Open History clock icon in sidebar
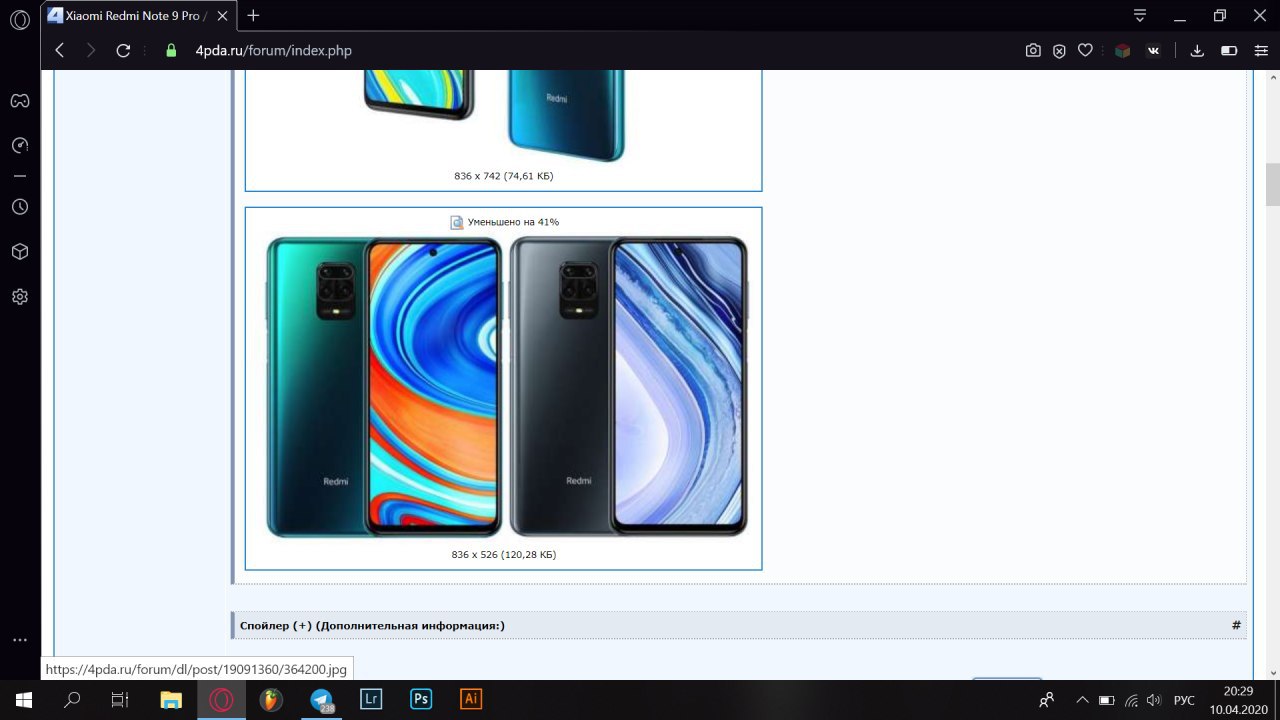The width and height of the screenshot is (1280, 720). coord(19,207)
